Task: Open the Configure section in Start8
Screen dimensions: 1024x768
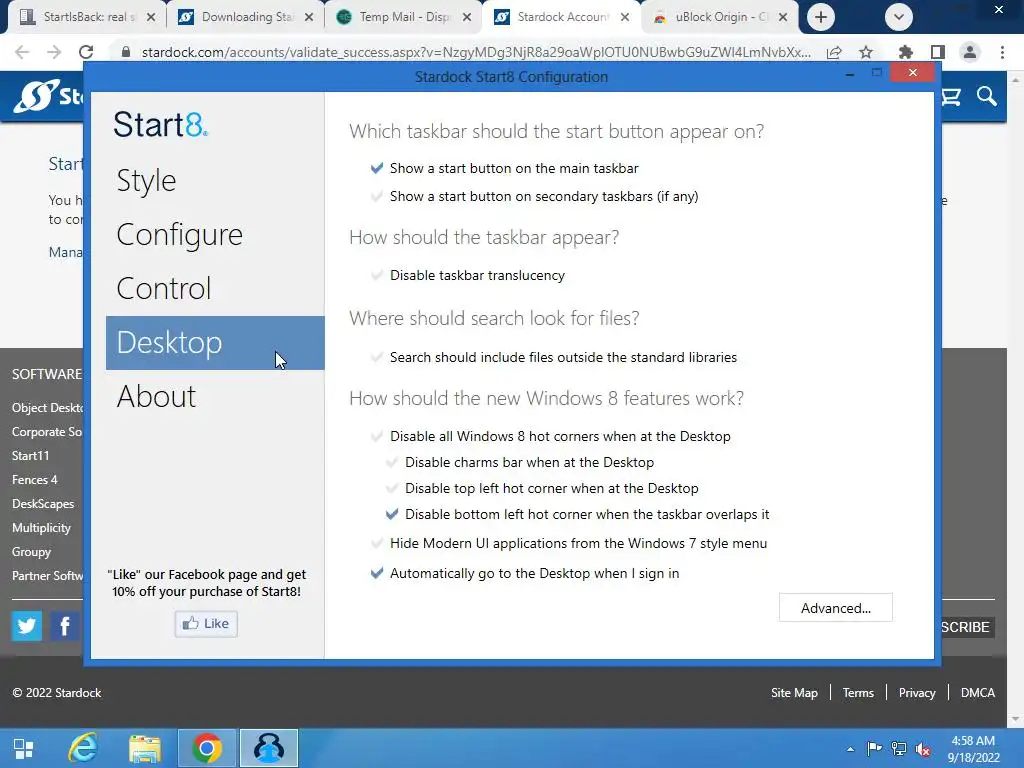Action: [x=180, y=235]
